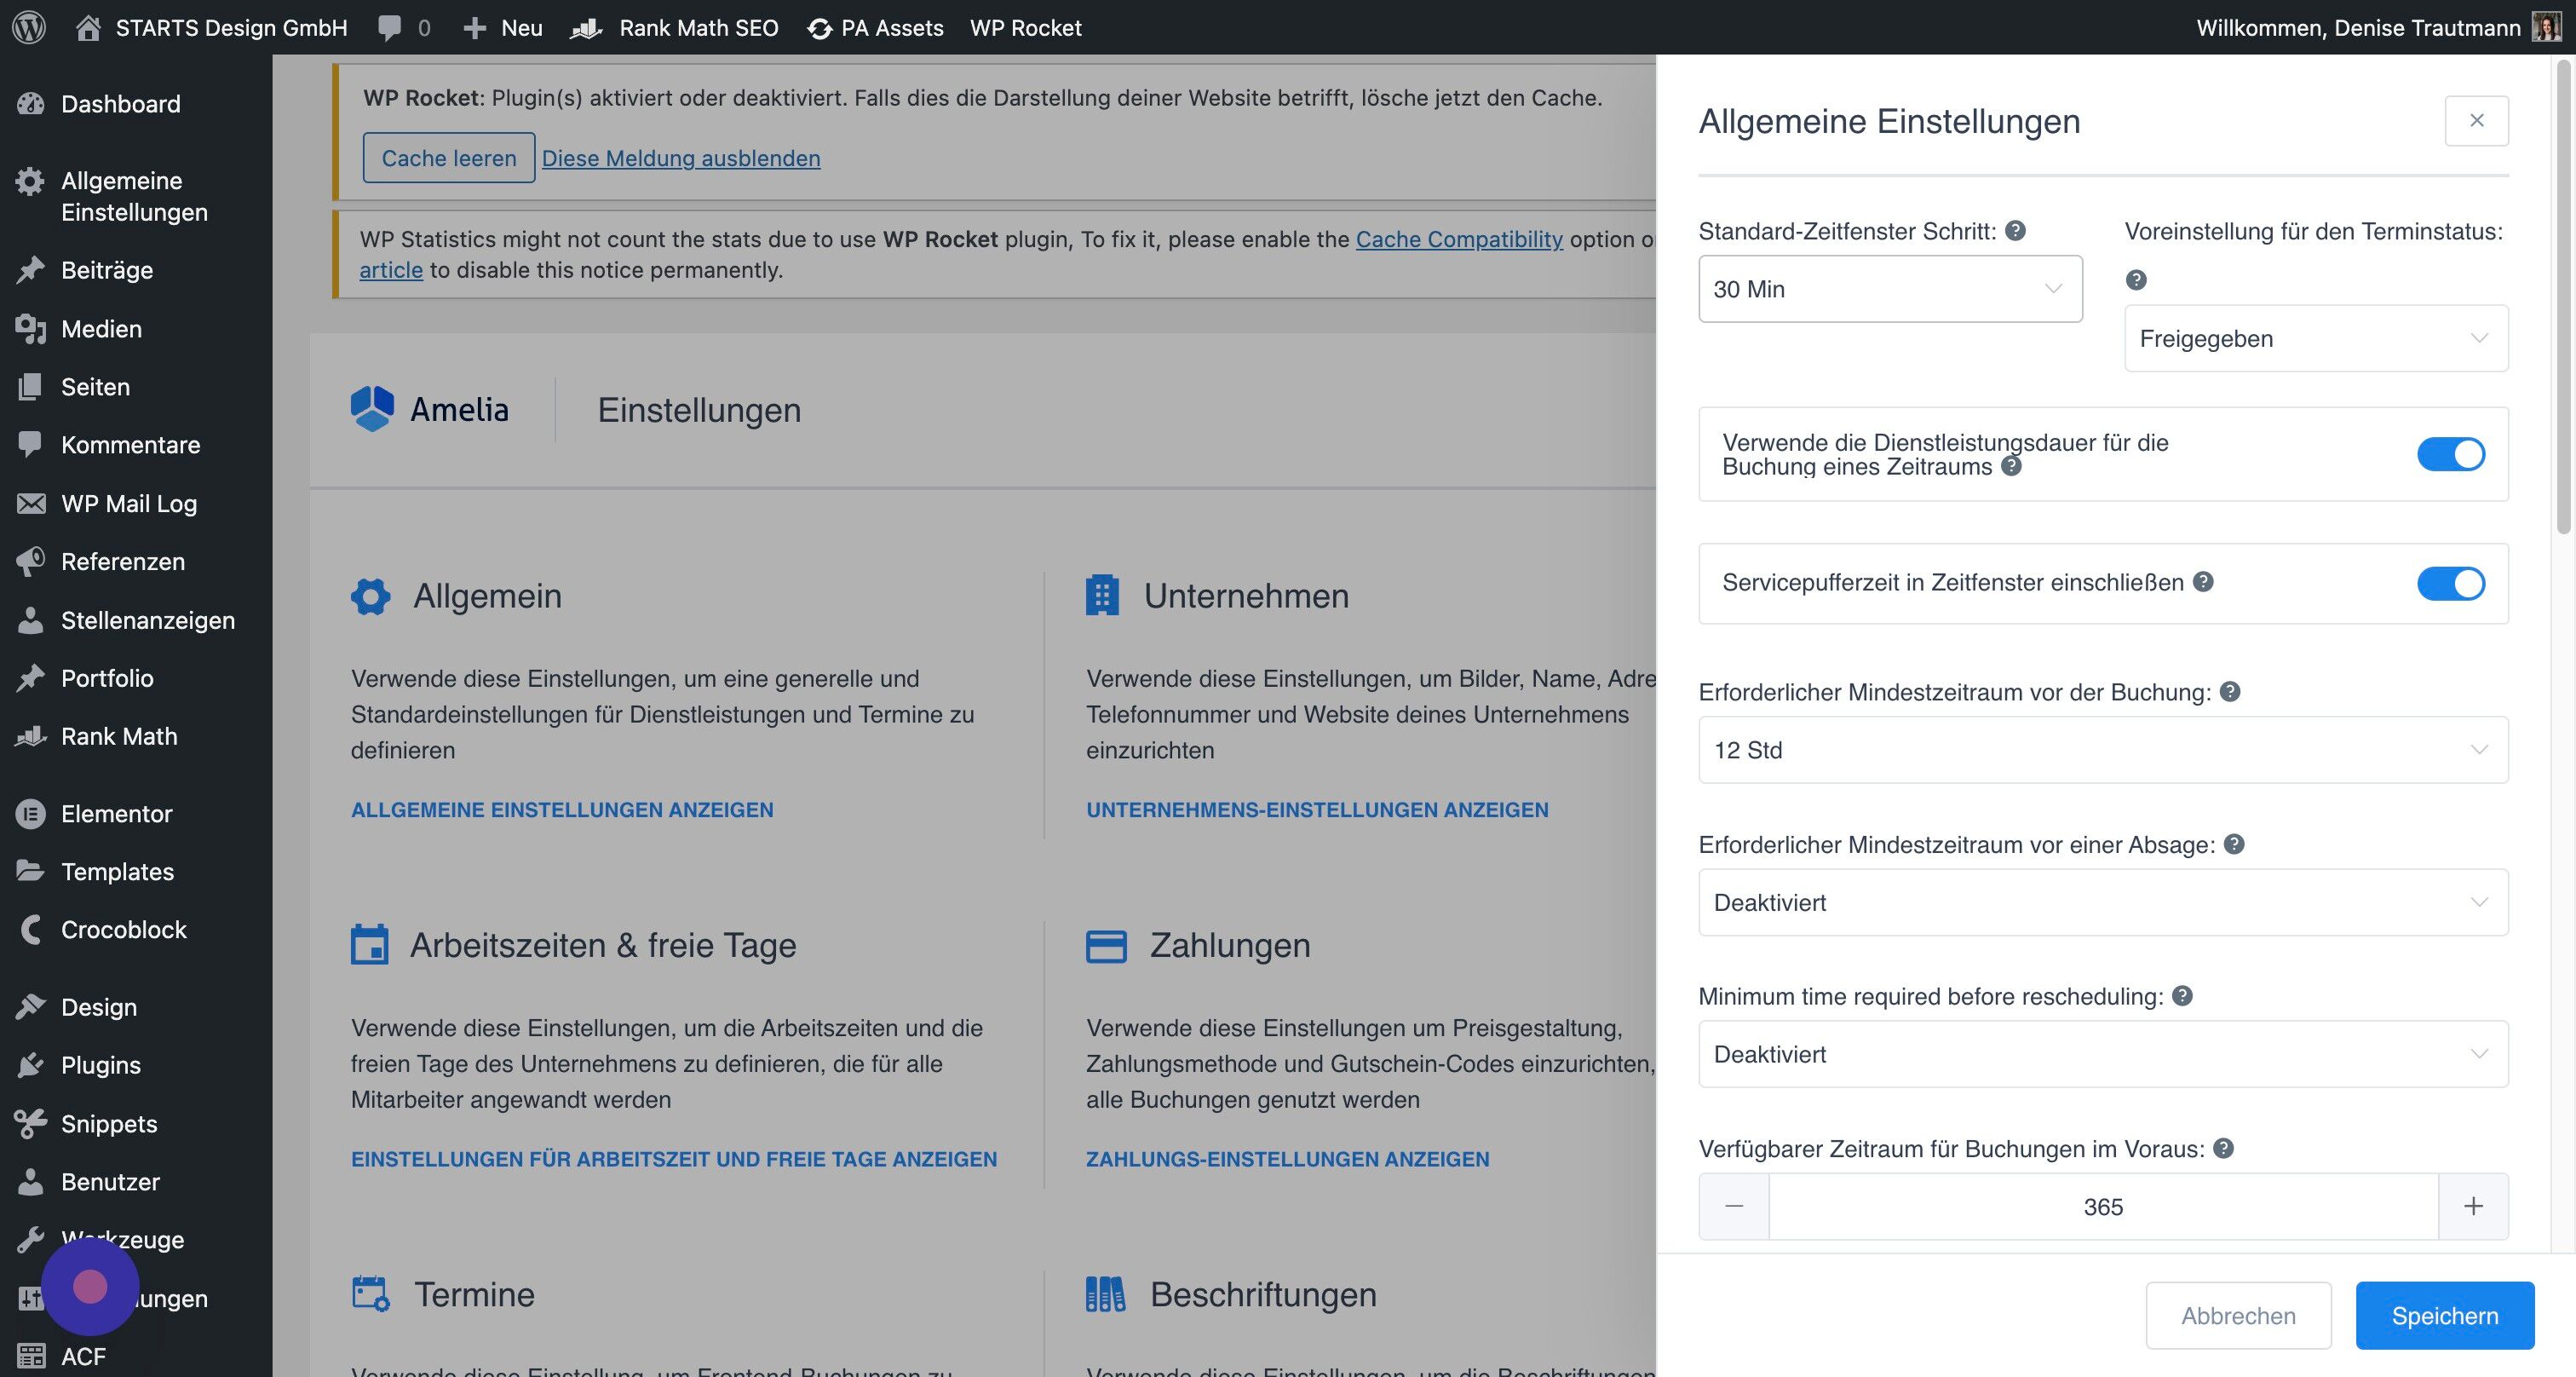
Task: Click help icon next to Standard-Zeitfenster Schritt
Action: click(2016, 231)
